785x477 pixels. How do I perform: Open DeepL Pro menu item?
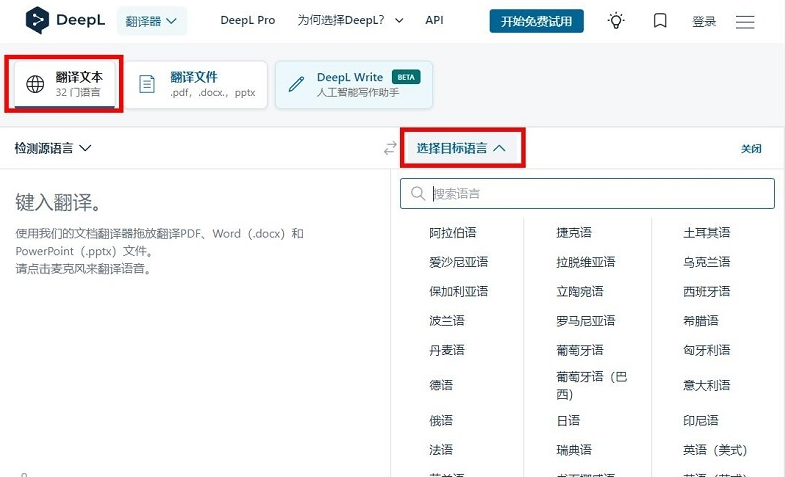point(248,21)
